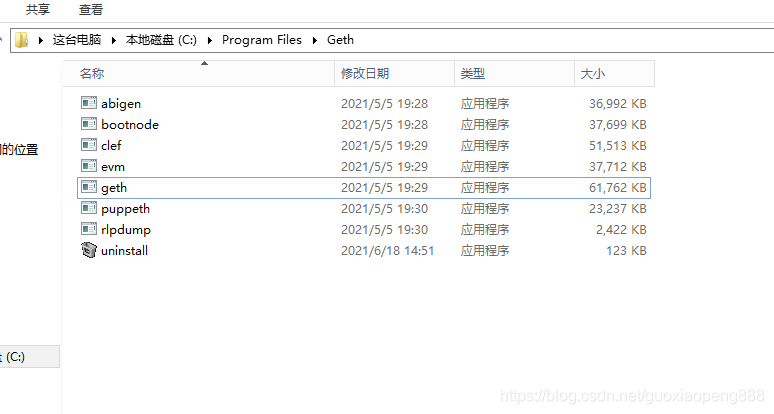Sort by 名称 column header
Image resolution: width=774 pixels, height=414 pixels.
[199, 74]
